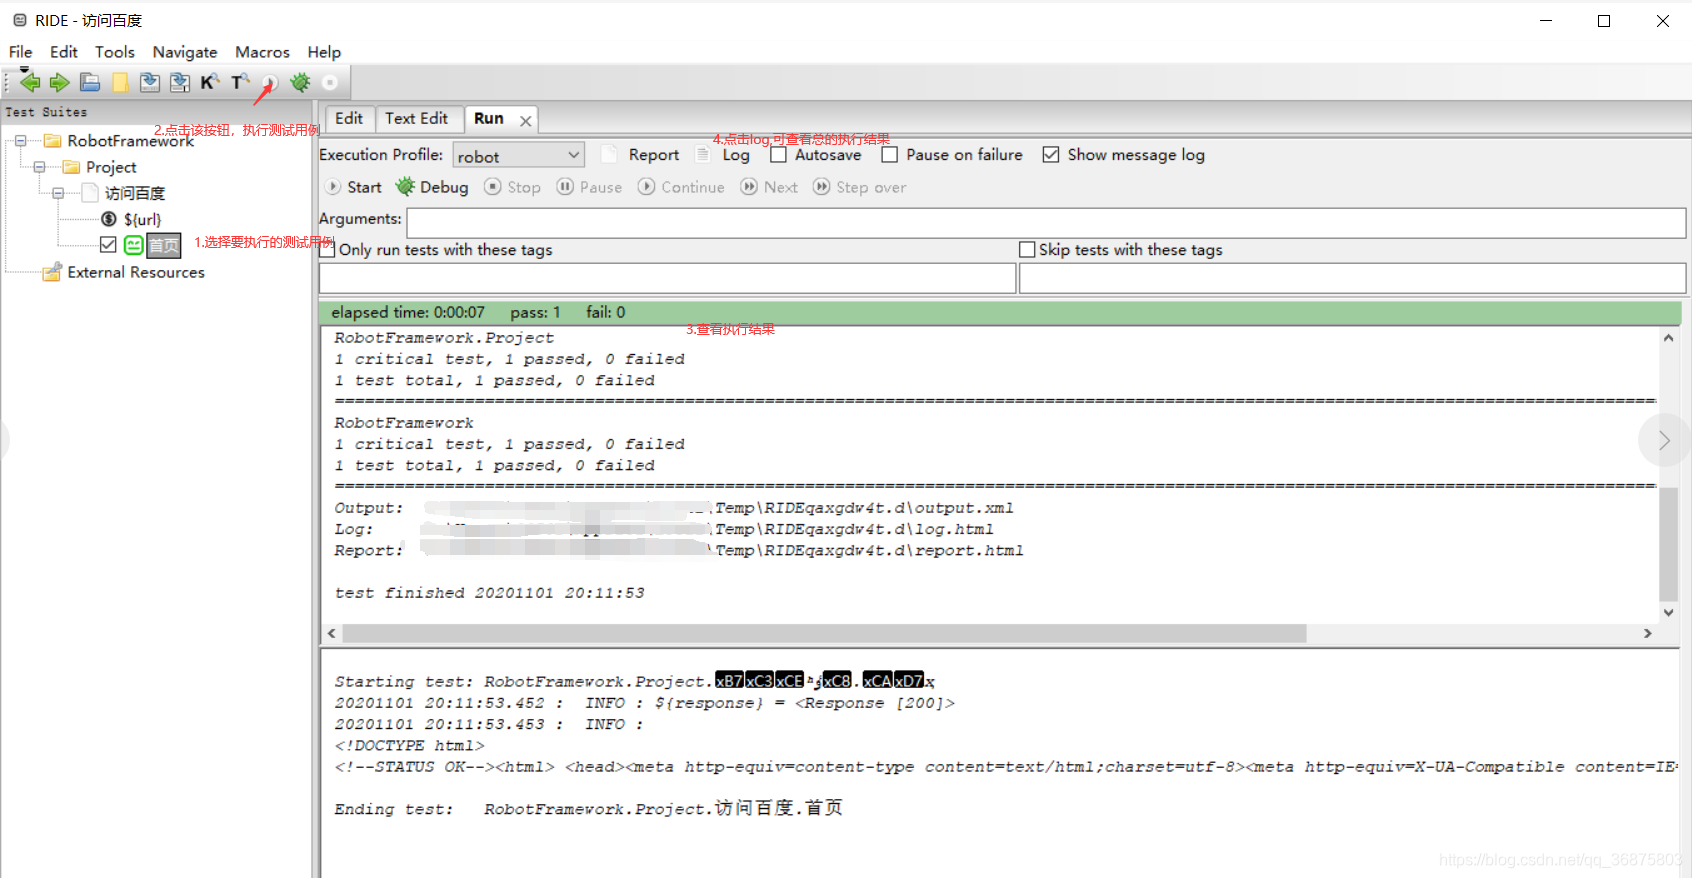
Task: Click the Report button text
Action: coord(654,155)
